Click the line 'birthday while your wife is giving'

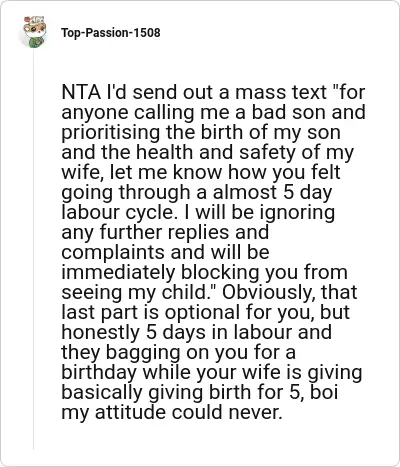212,372
